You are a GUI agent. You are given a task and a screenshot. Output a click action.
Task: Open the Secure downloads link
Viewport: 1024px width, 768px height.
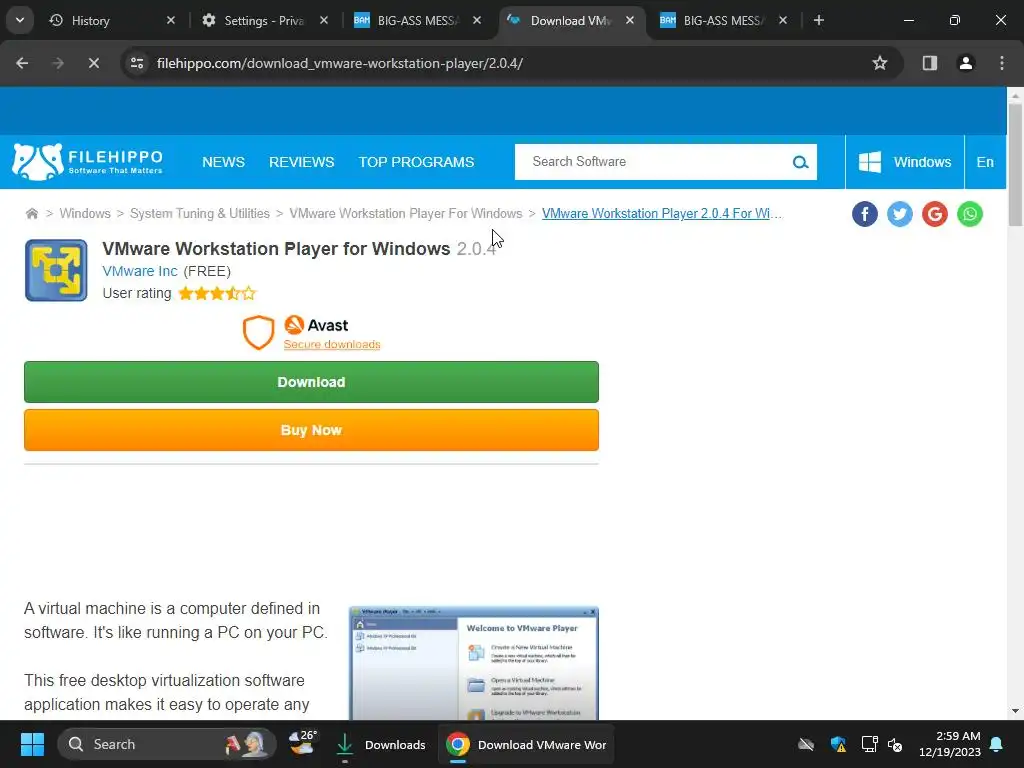point(332,344)
